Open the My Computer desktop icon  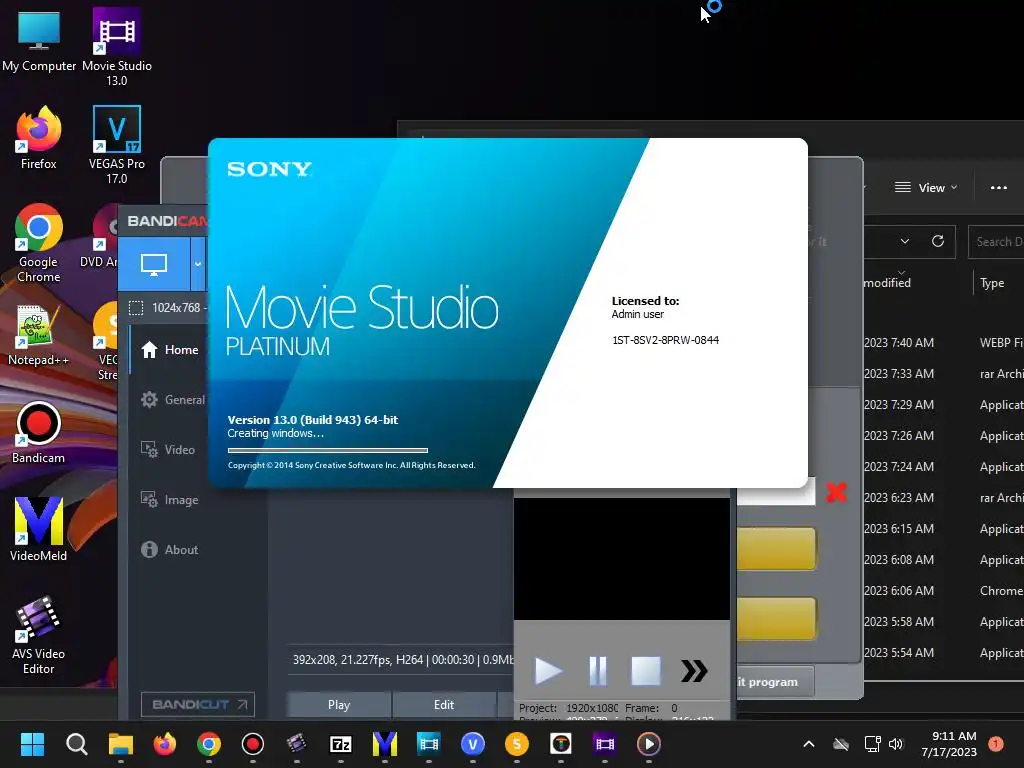(39, 40)
